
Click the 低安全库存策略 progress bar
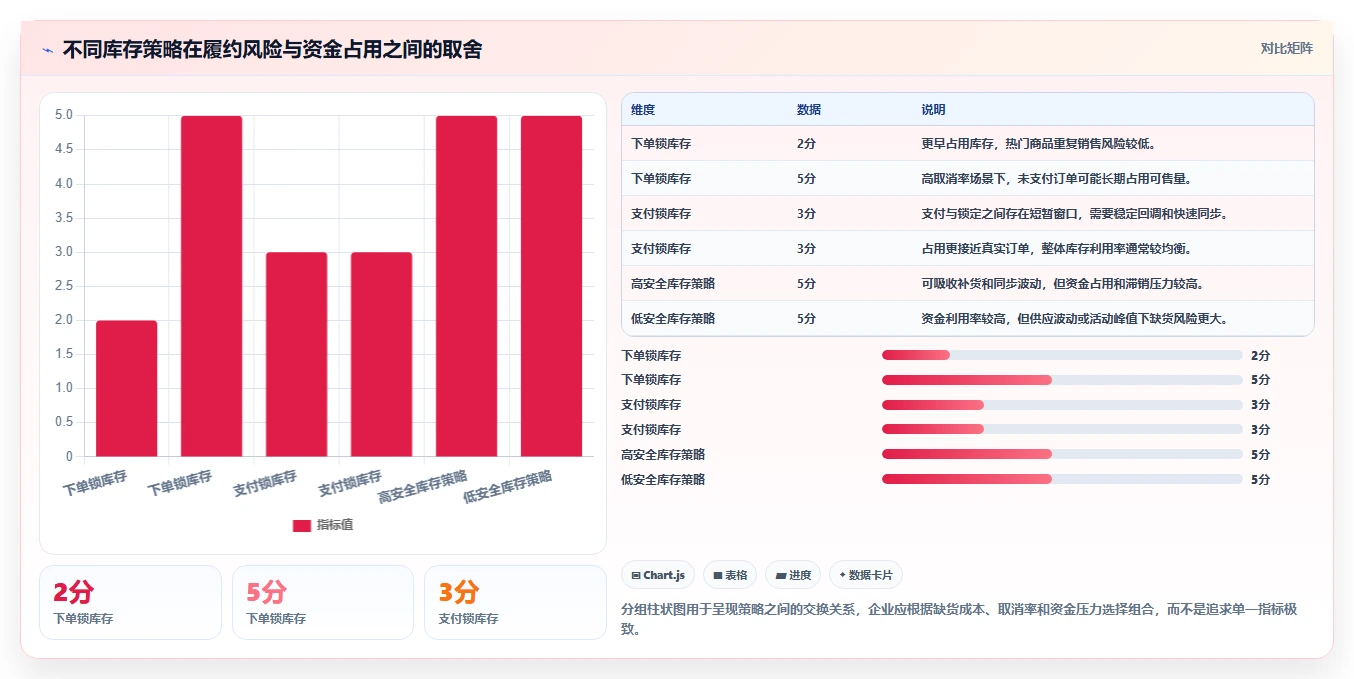coord(1062,479)
